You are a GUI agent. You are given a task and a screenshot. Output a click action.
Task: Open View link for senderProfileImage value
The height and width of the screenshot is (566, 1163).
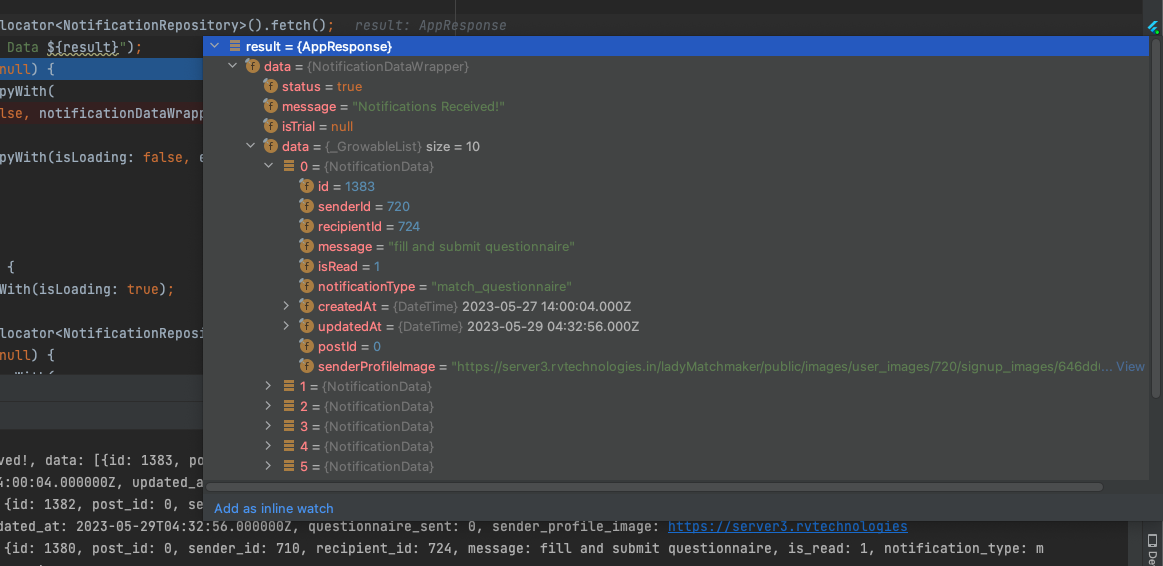click(x=1130, y=366)
